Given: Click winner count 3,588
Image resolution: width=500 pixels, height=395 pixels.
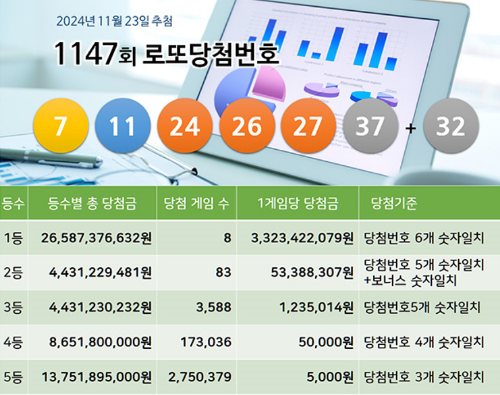Looking at the screenshot, I should click(214, 307).
